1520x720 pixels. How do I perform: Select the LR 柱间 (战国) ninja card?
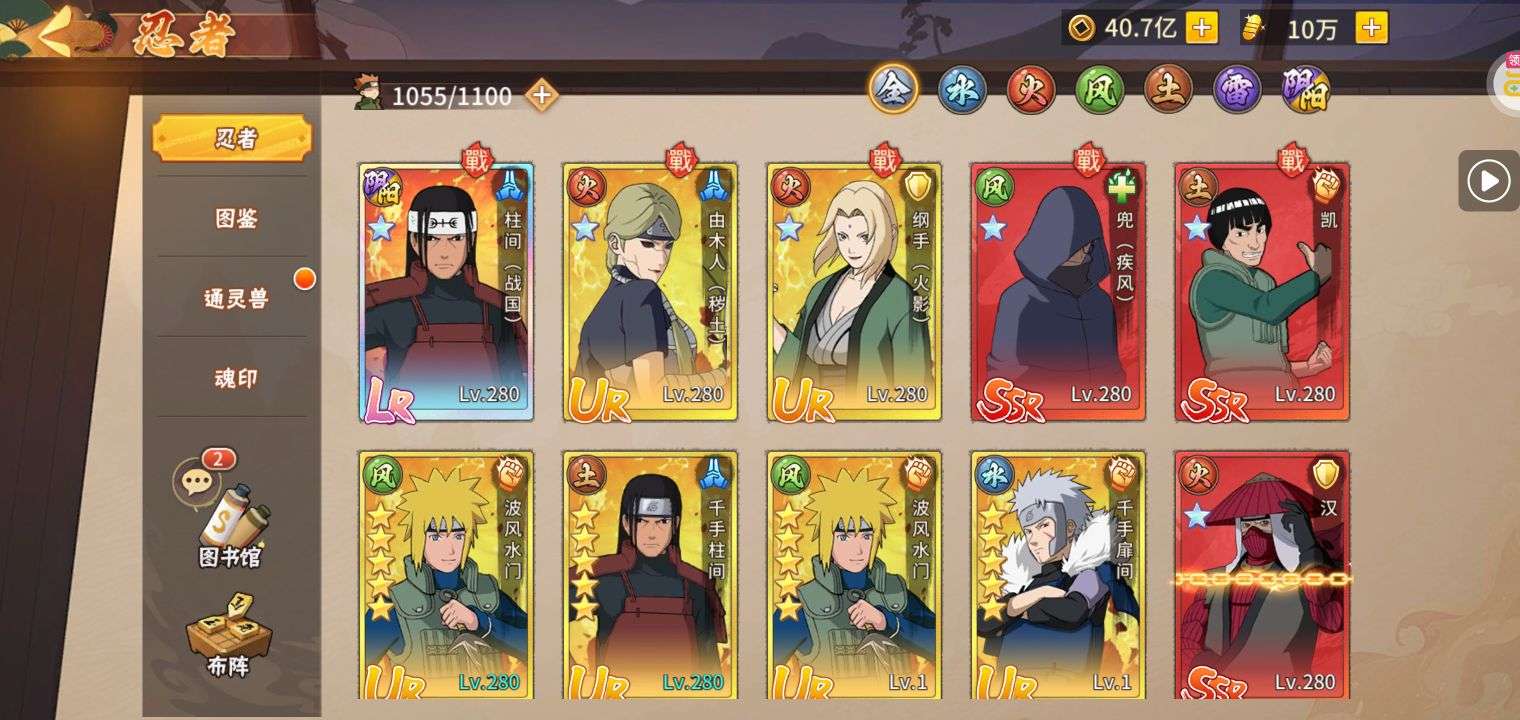point(446,292)
